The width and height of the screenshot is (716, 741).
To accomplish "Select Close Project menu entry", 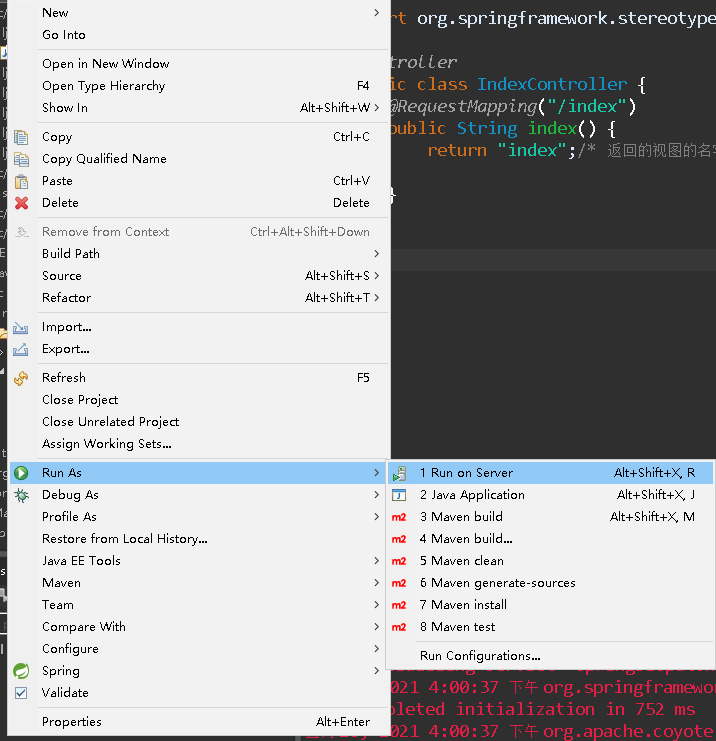I will pyautogui.click(x=199, y=400).
